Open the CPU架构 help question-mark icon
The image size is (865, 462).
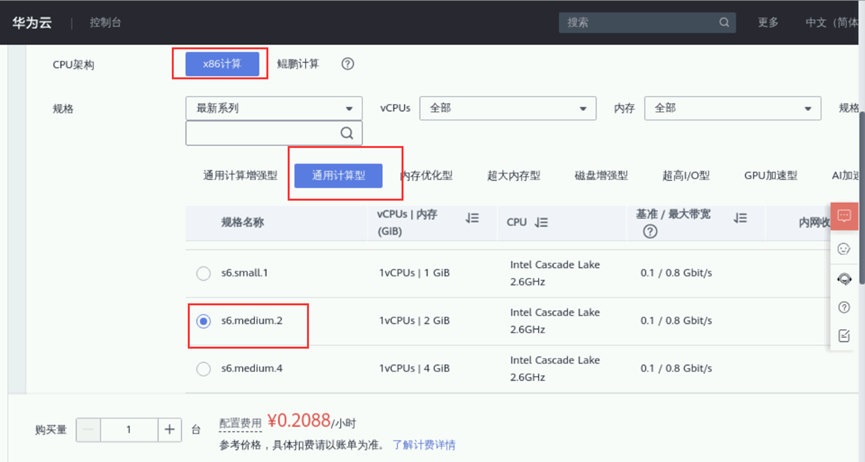(348, 64)
